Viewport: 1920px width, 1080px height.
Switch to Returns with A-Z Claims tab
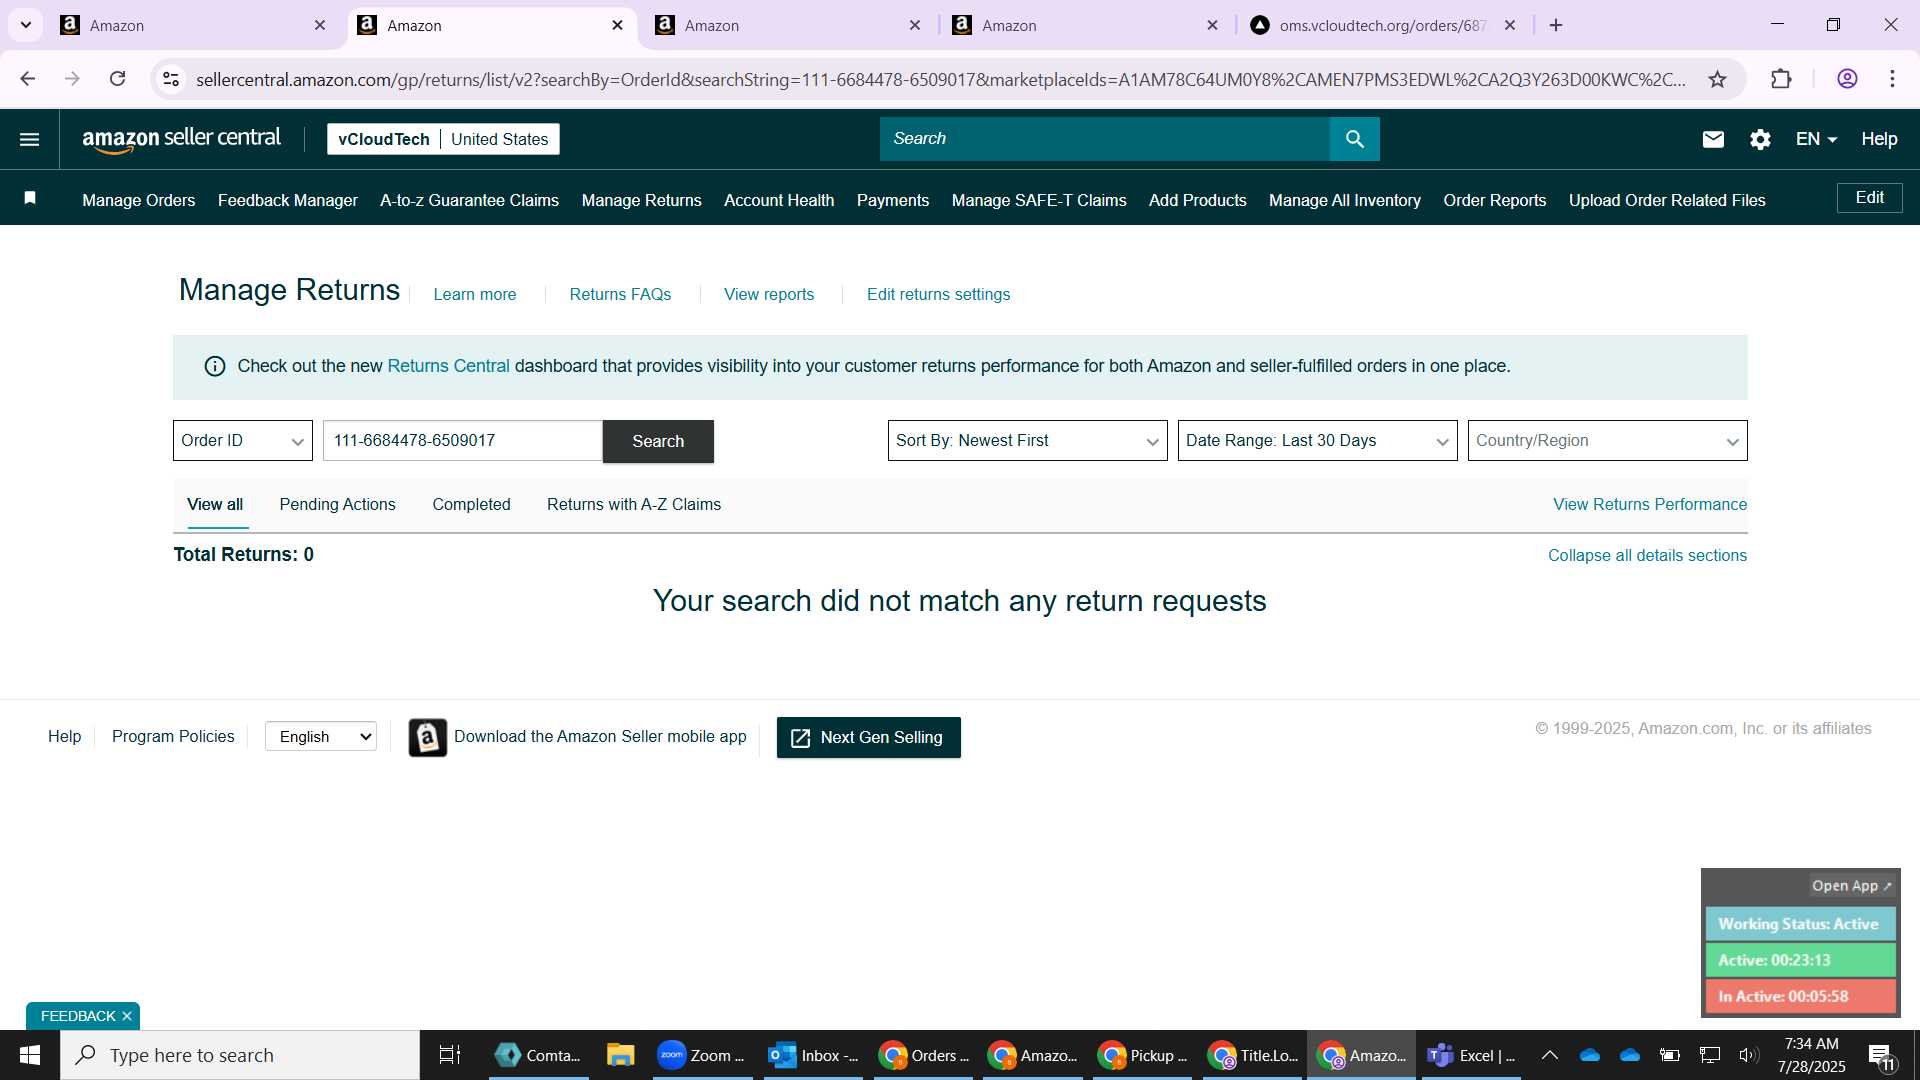click(x=634, y=505)
